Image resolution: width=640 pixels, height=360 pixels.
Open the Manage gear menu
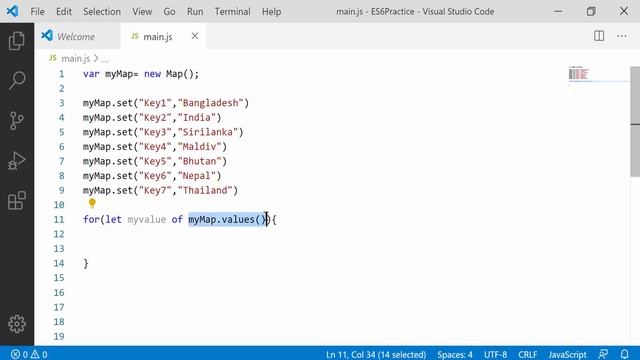click(17, 324)
